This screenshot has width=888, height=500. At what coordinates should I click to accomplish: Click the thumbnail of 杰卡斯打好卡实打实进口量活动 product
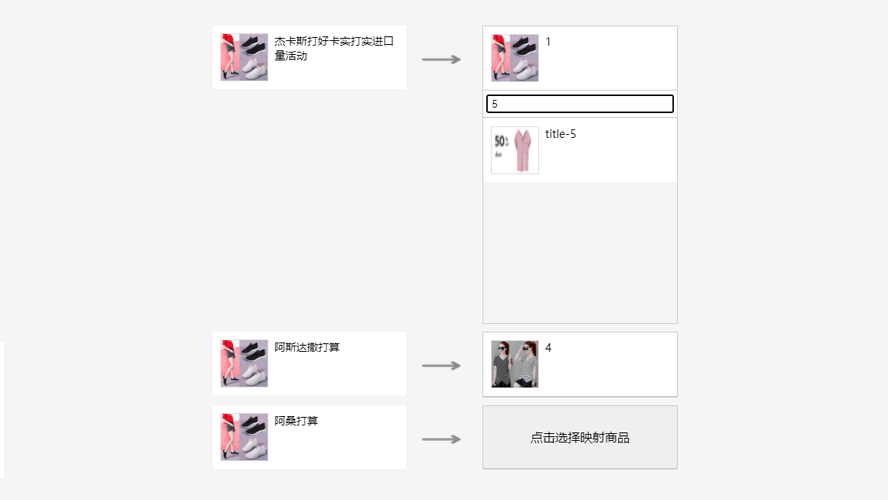pyautogui.click(x=244, y=57)
